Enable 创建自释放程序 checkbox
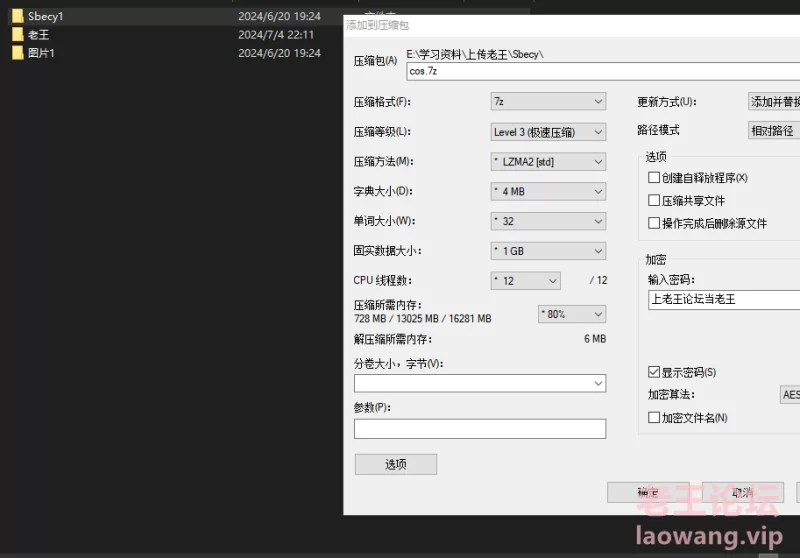800x558 pixels. point(654,177)
